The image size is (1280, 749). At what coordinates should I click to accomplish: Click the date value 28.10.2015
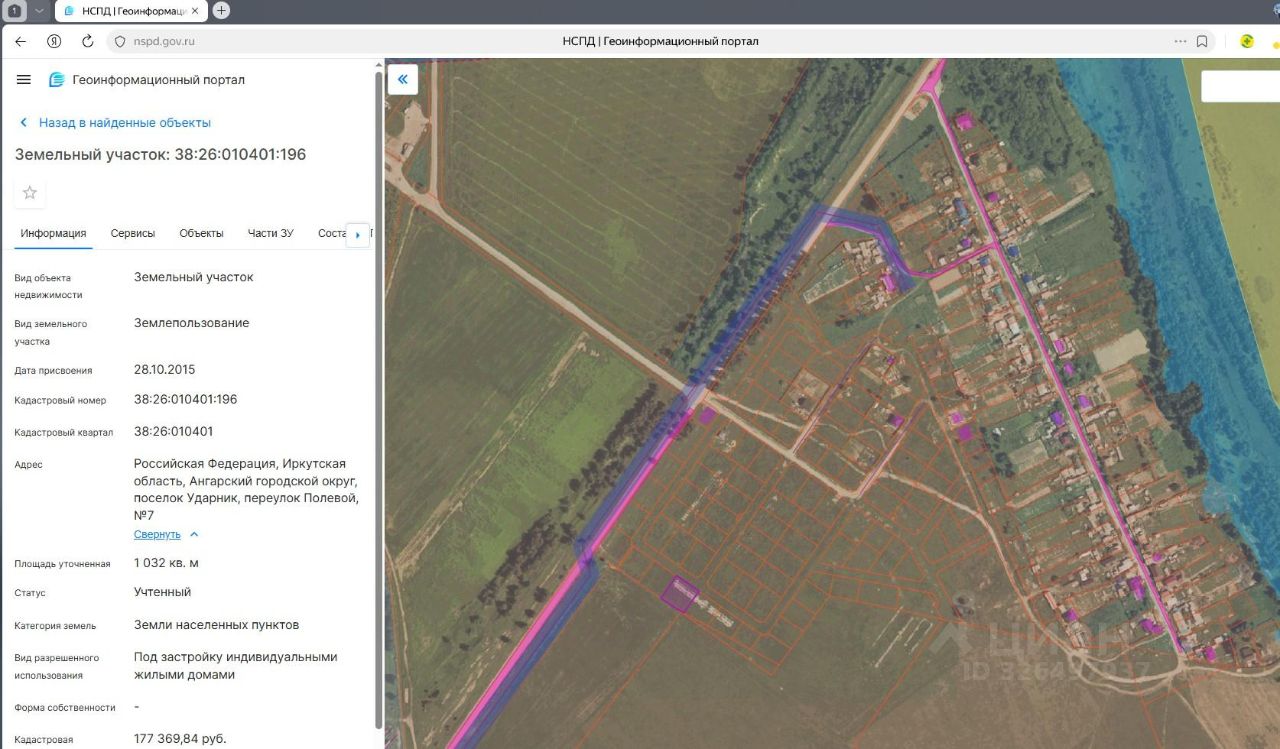[164, 369]
